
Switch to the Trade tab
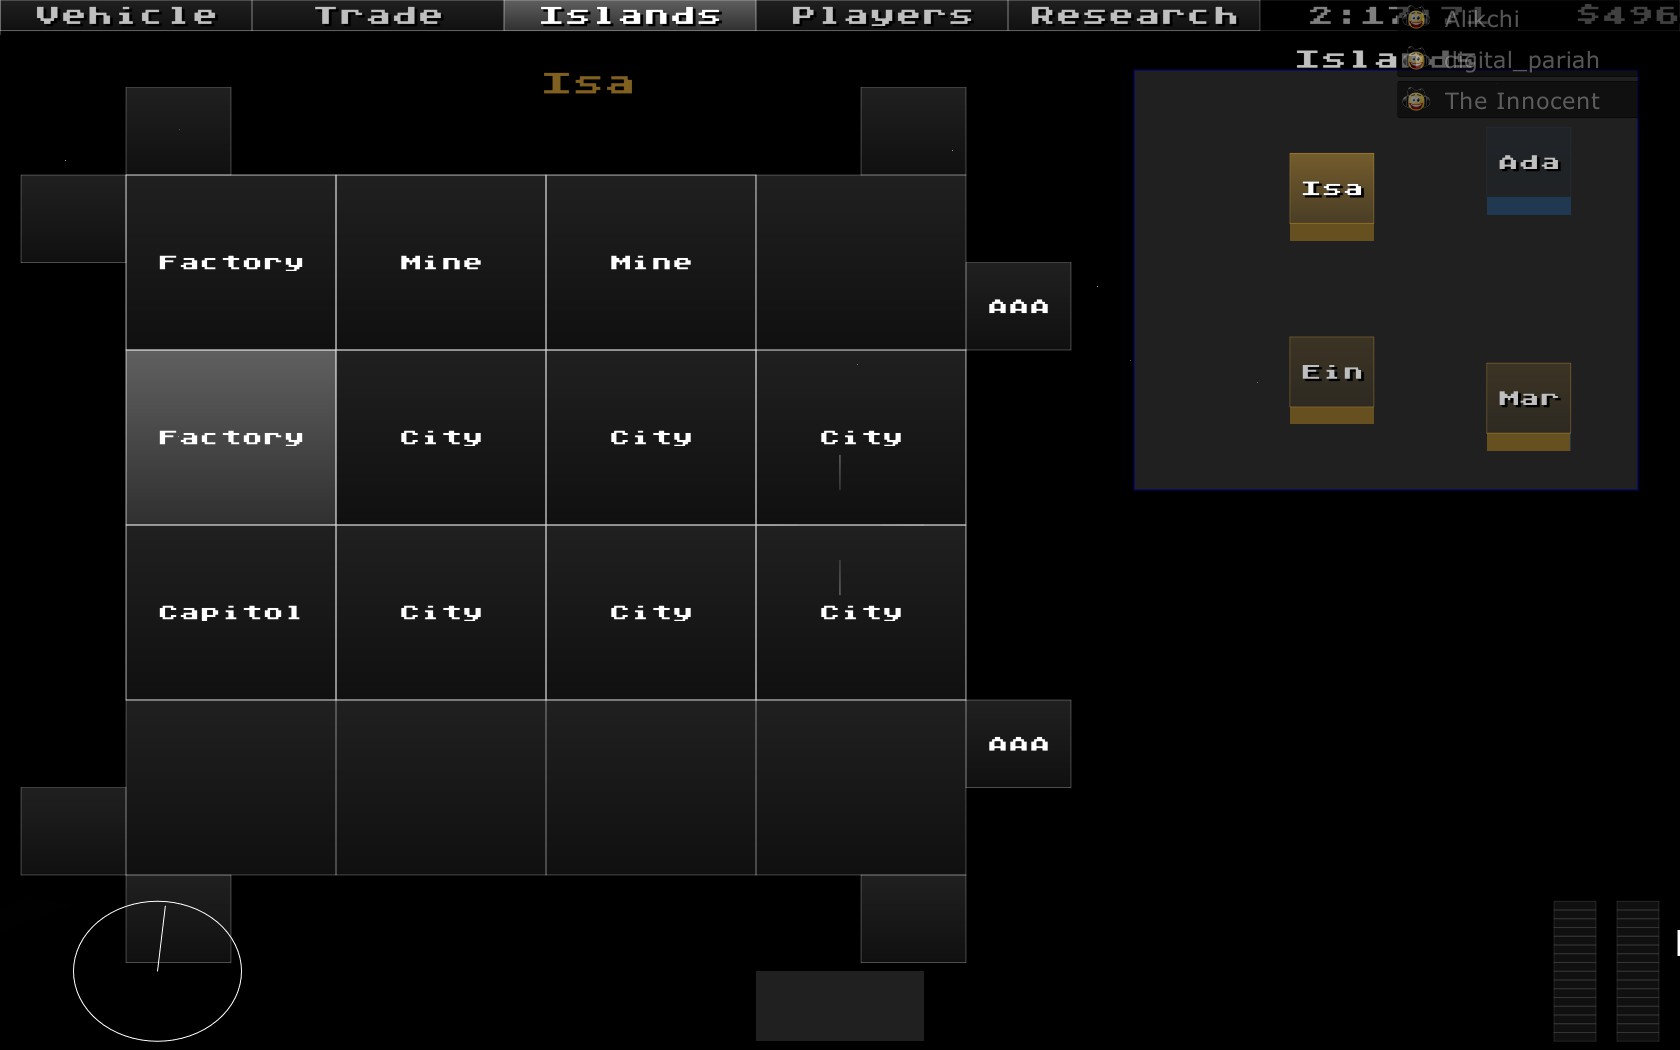(x=378, y=16)
